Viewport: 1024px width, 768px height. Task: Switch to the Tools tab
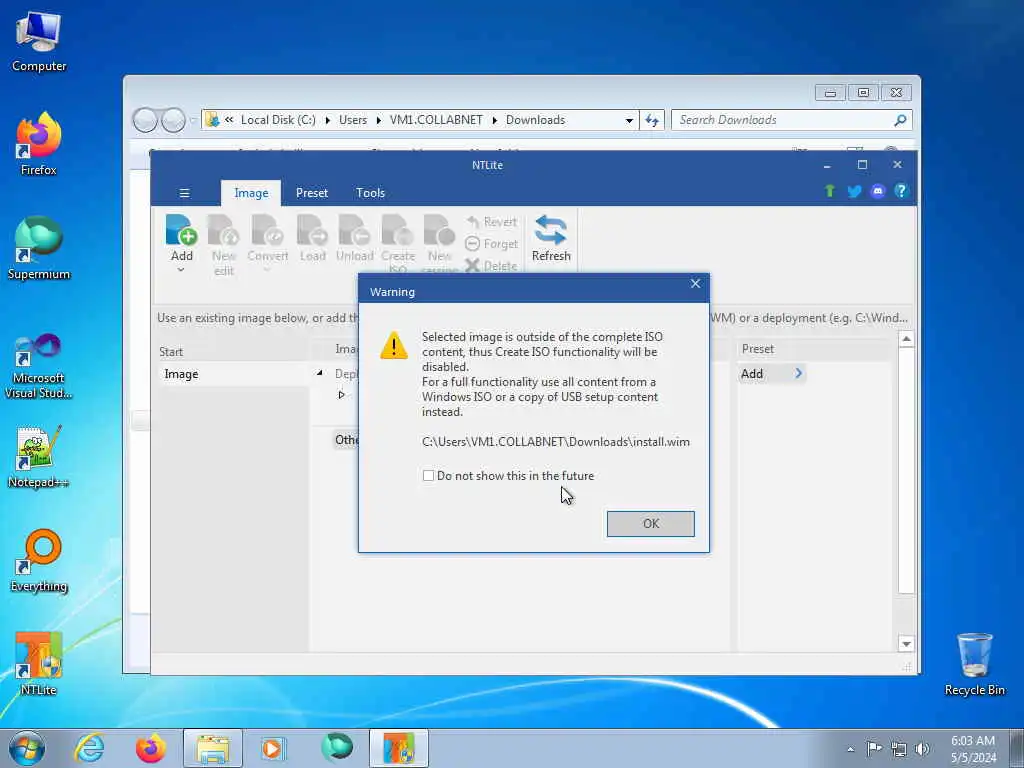370,193
